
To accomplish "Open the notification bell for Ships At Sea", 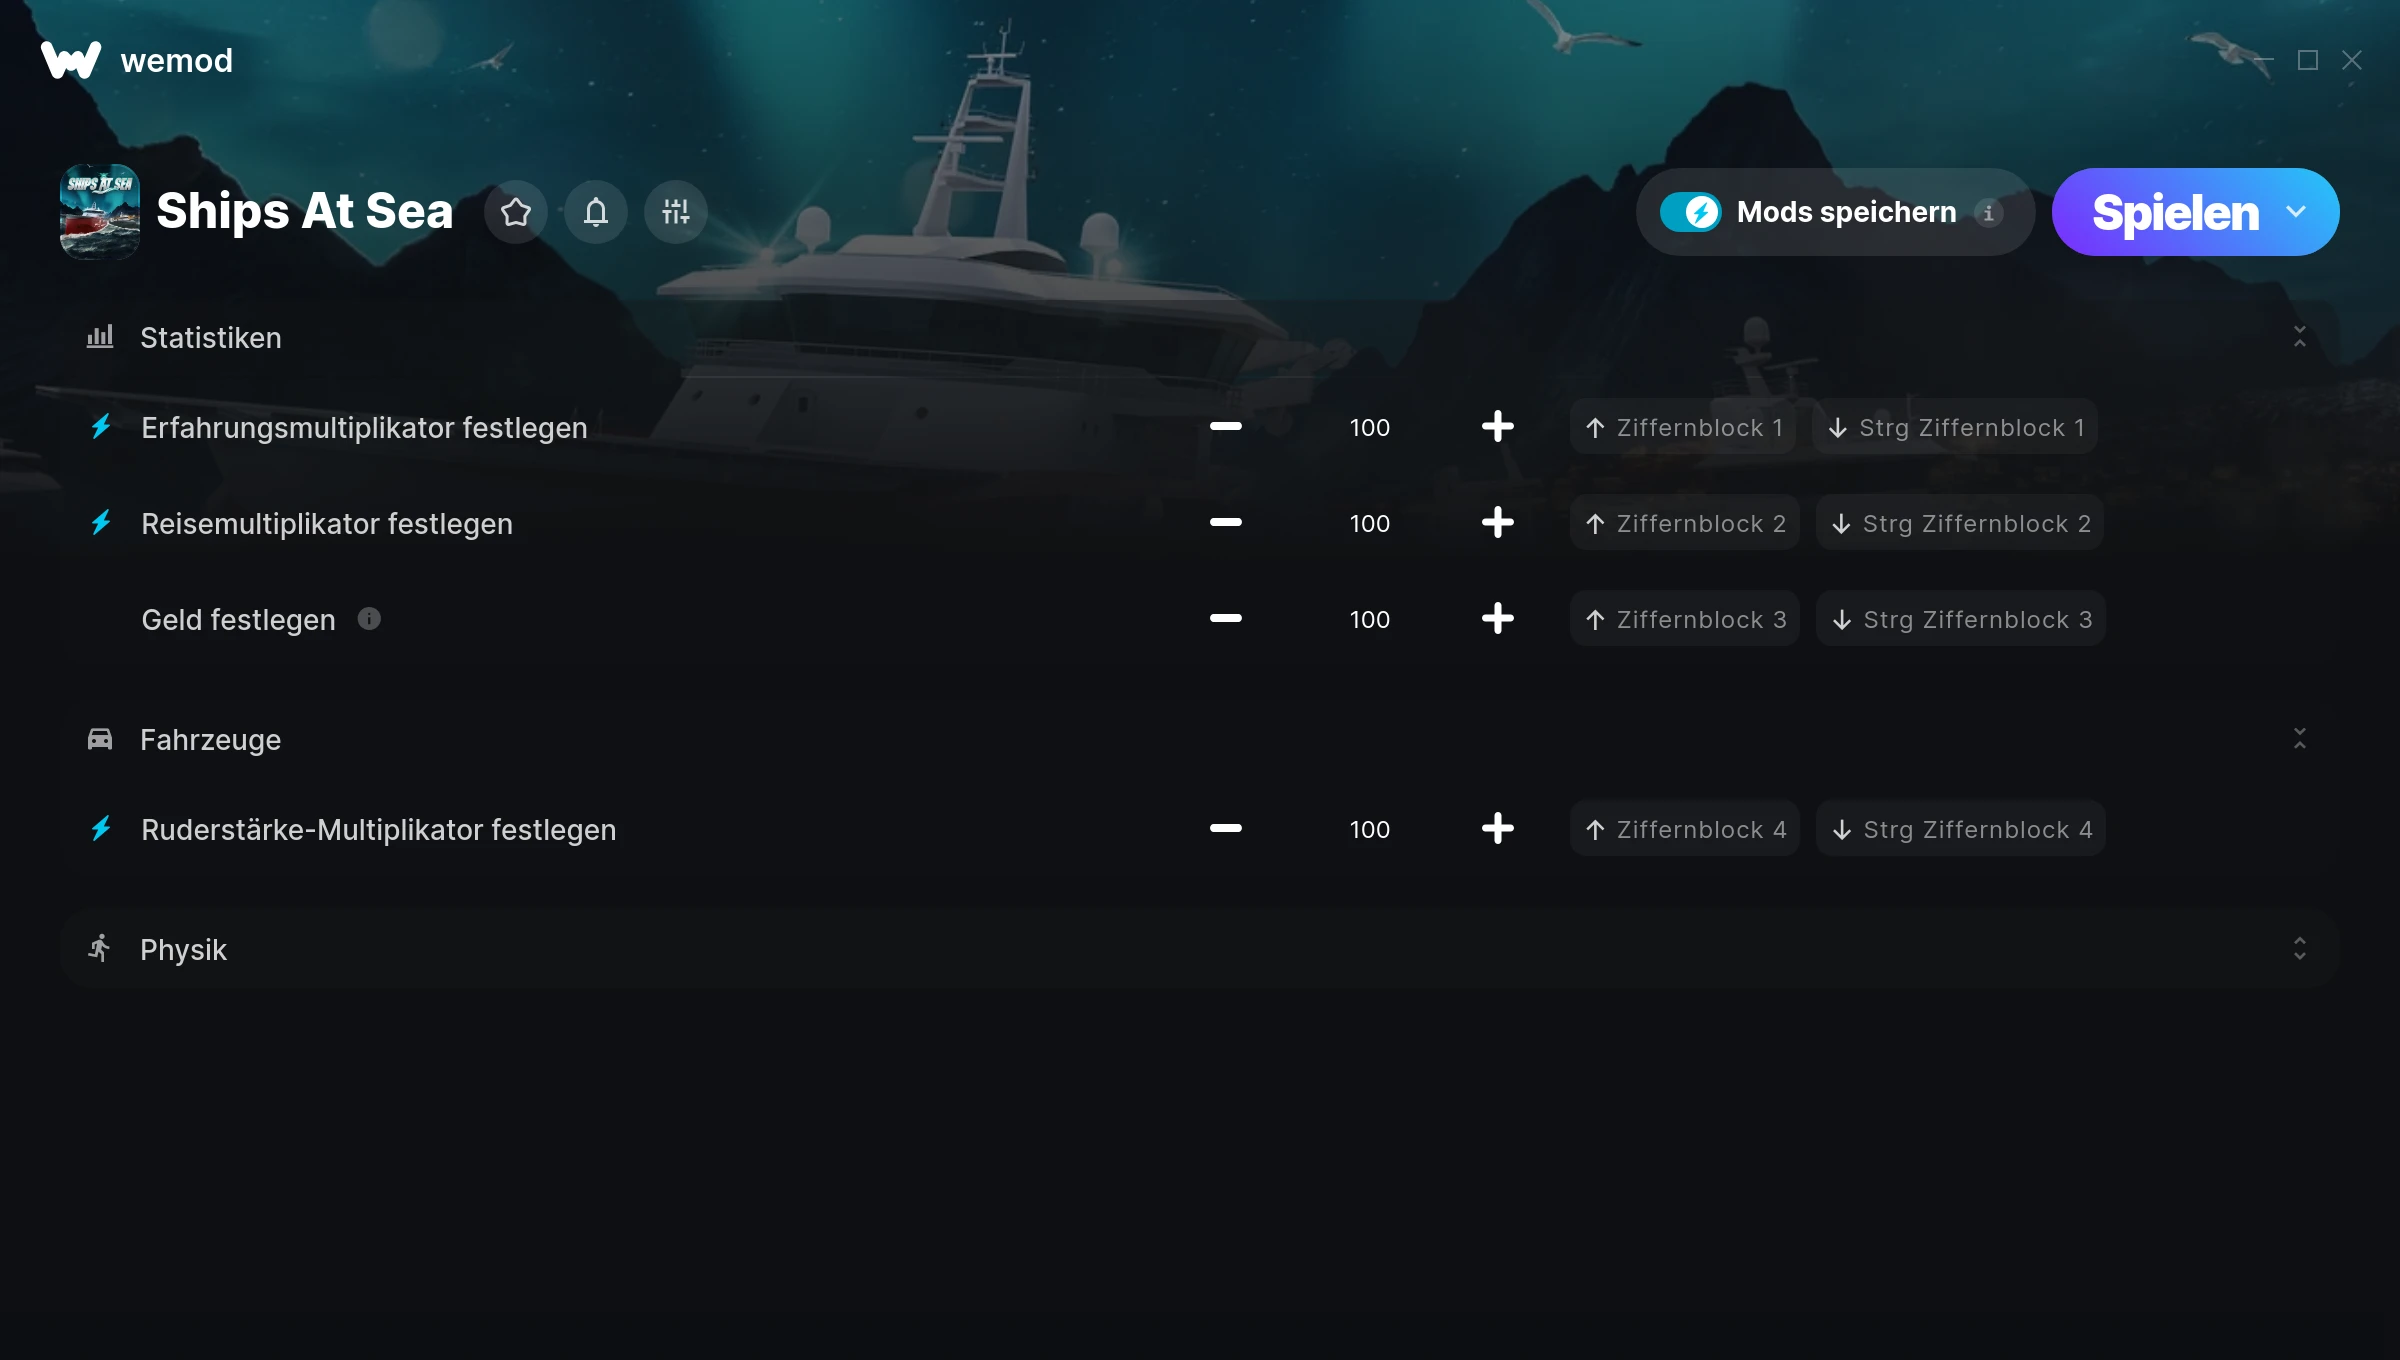I will tap(596, 212).
